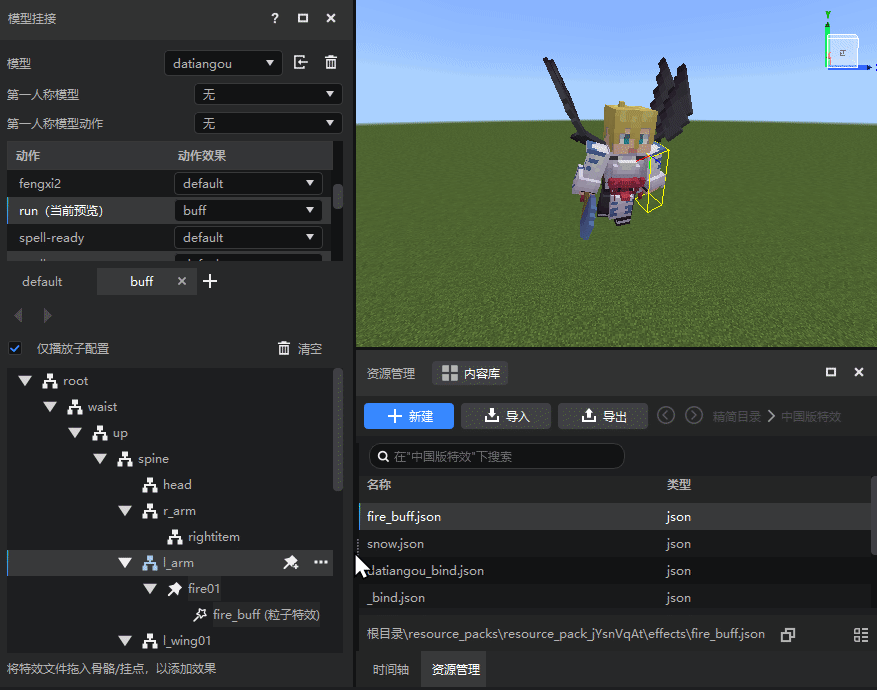Click the waist bone icon
Screen dimensions: 877x690
pyautogui.click(x=74, y=407)
